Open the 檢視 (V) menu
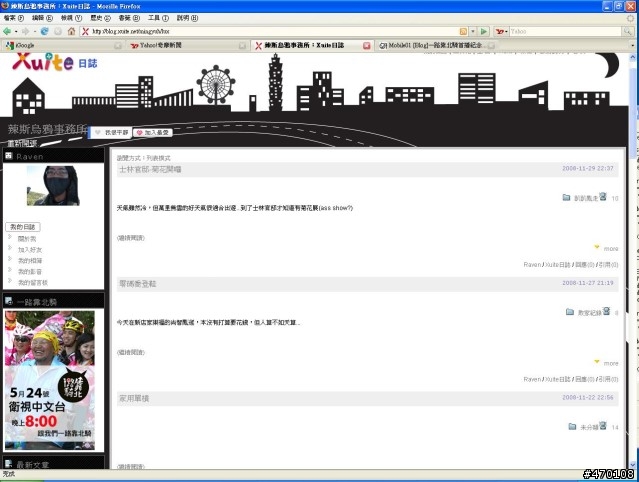This screenshot has width=639, height=482. (71, 18)
